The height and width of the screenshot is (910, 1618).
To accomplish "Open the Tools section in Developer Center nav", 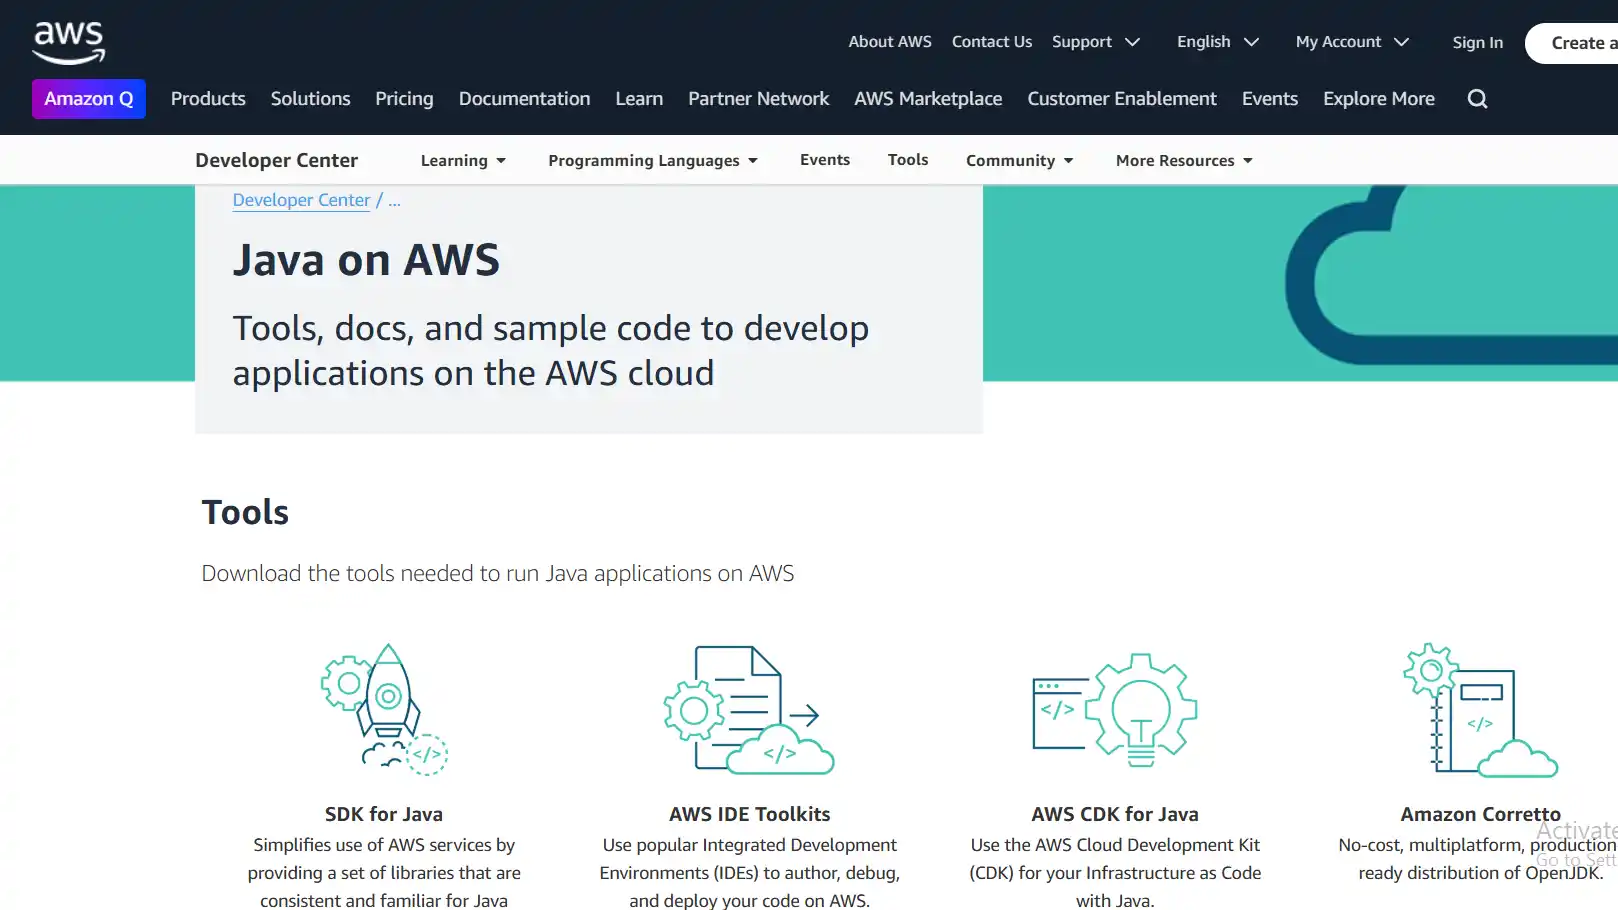I will point(907,160).
